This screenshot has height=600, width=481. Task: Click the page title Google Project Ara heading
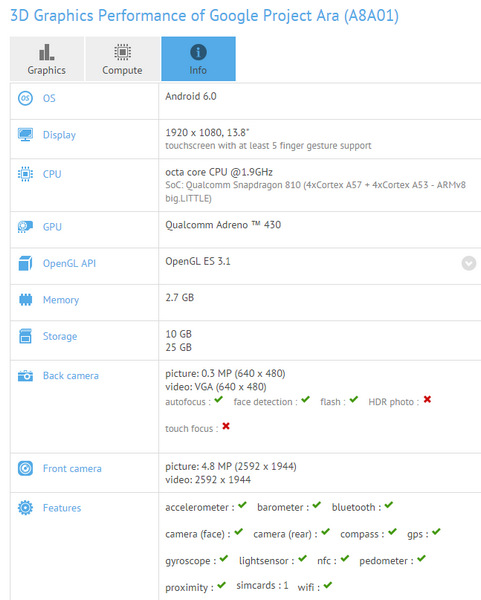pyautogui.click(x=204, y=16)
